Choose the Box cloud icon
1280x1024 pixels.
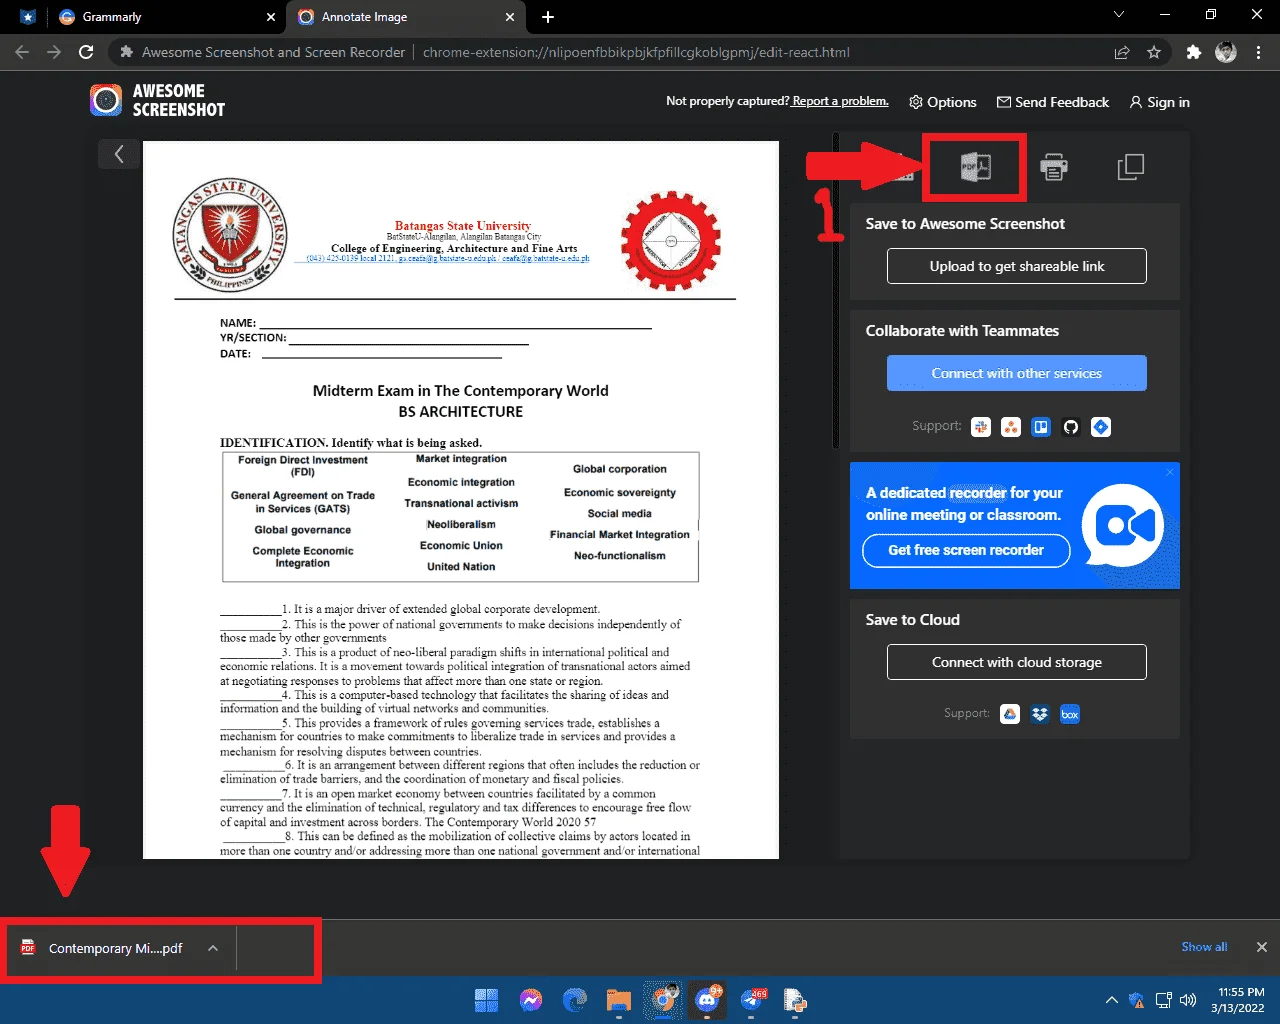pos(1070,714)
